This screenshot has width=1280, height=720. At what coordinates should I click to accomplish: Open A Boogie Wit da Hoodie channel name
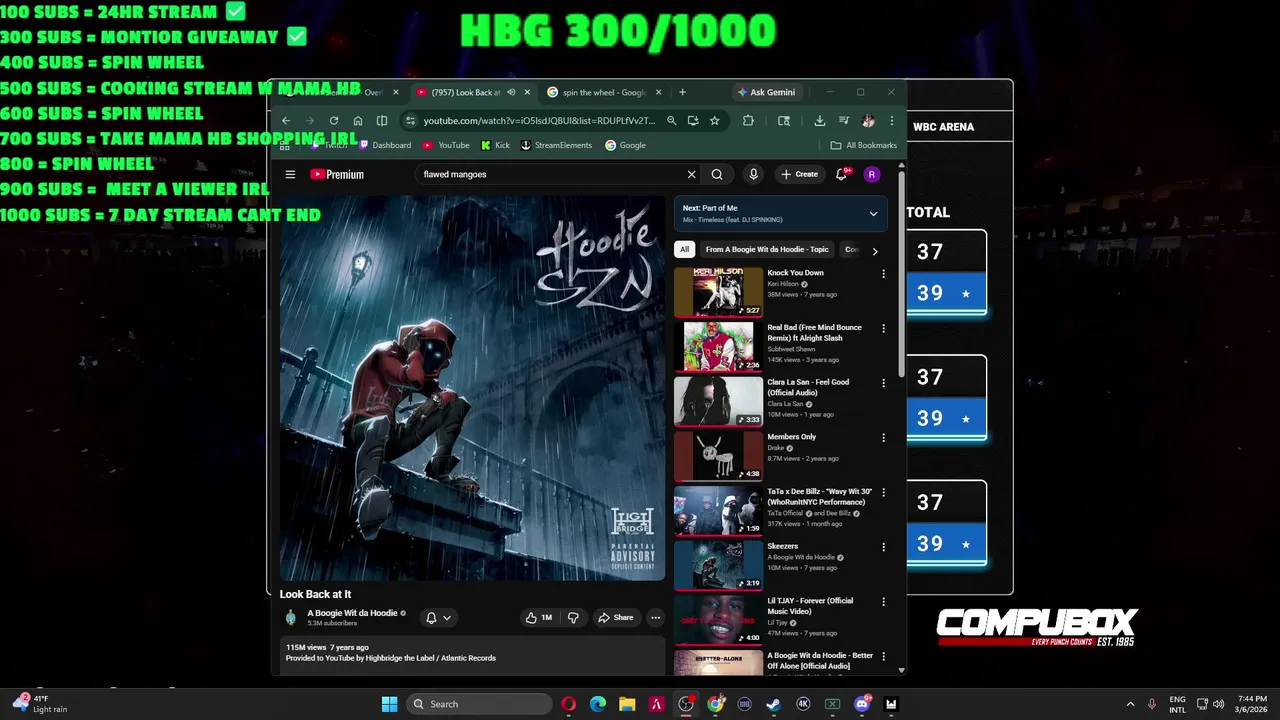coord(352,613)
